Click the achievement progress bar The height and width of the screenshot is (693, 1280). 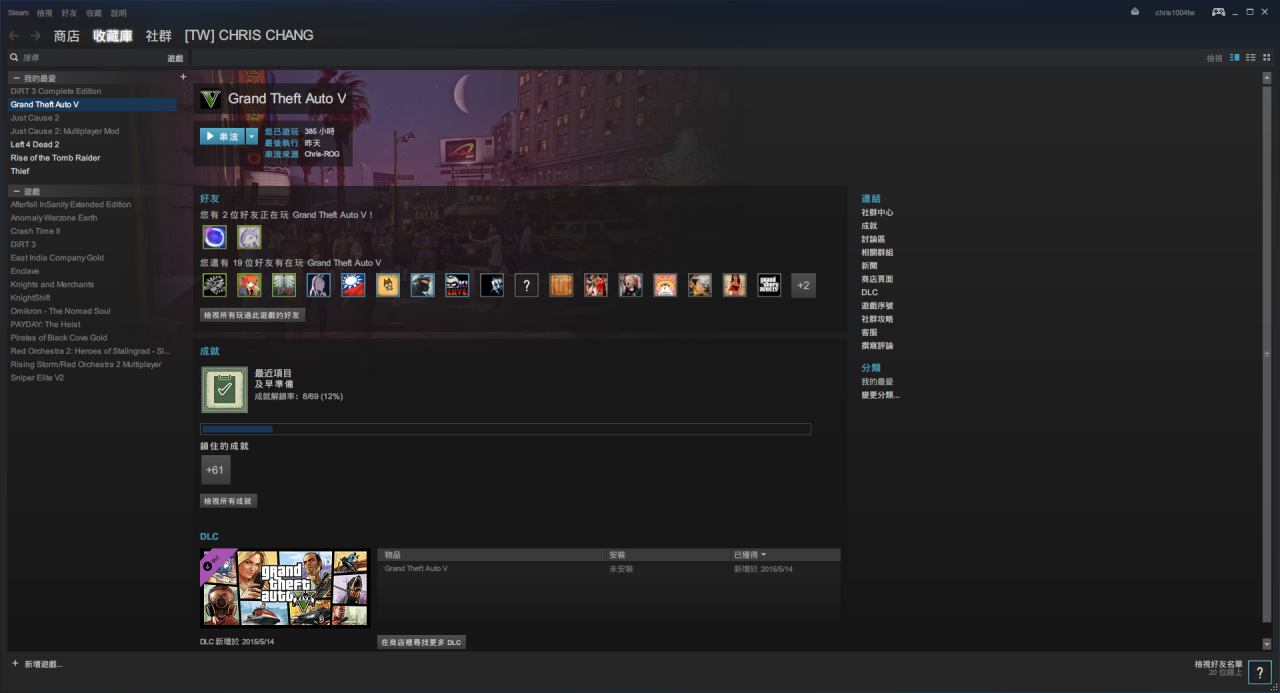click(x=506, y=429)
